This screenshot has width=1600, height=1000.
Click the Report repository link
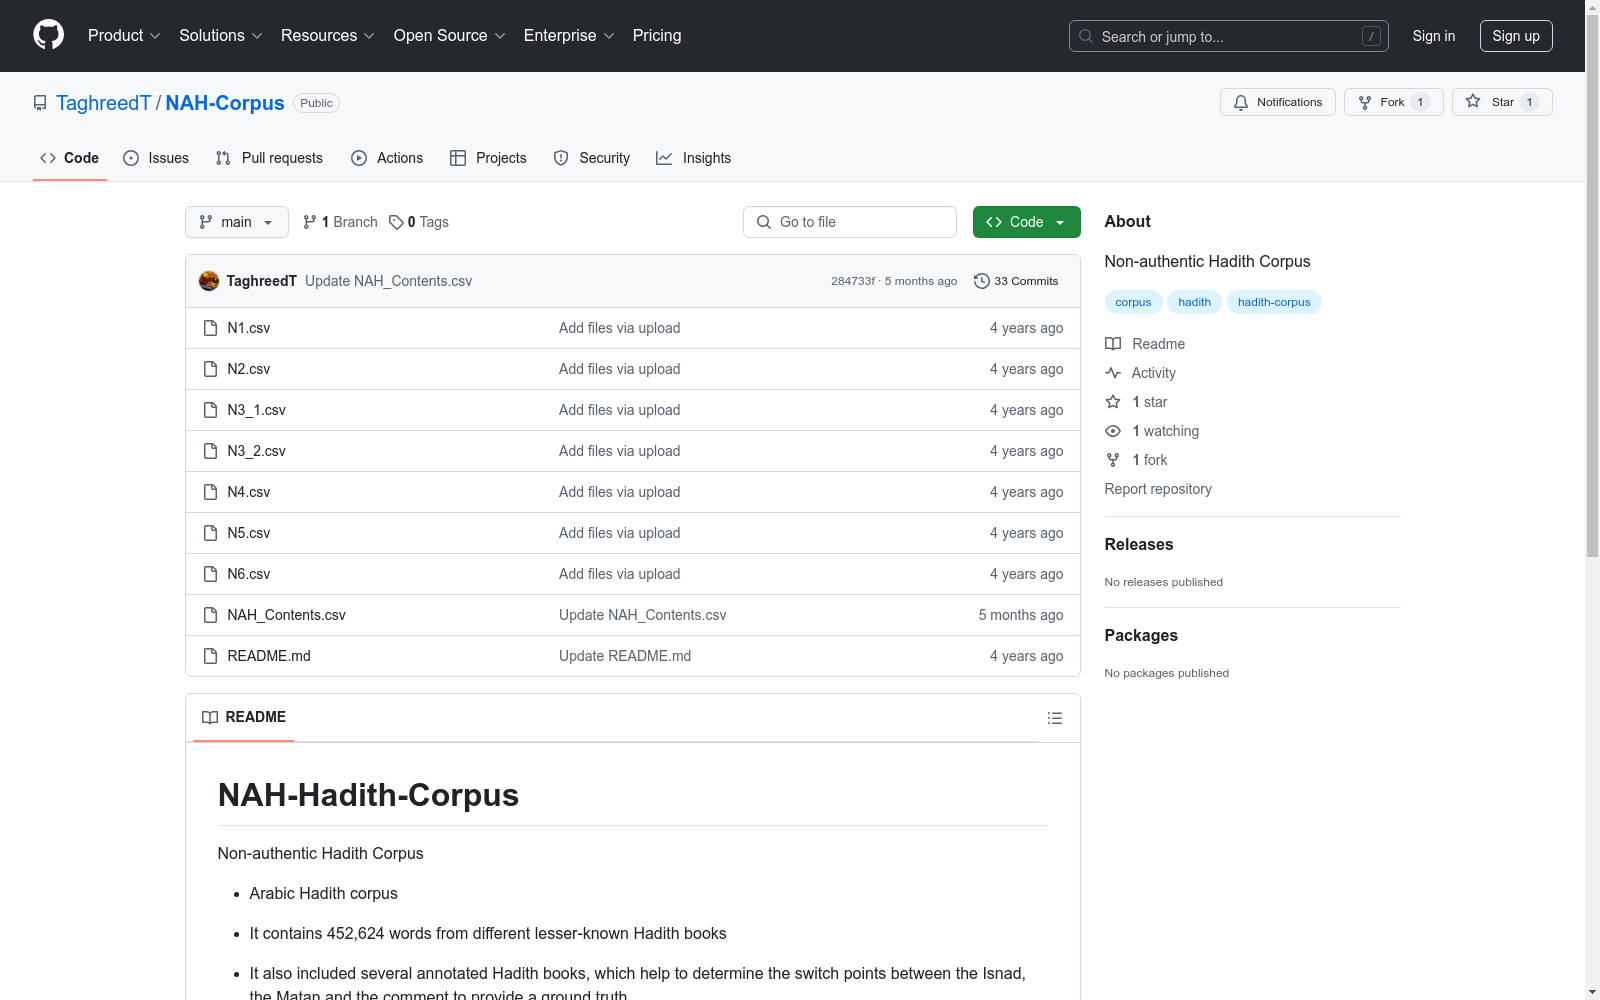(1158, 489)
